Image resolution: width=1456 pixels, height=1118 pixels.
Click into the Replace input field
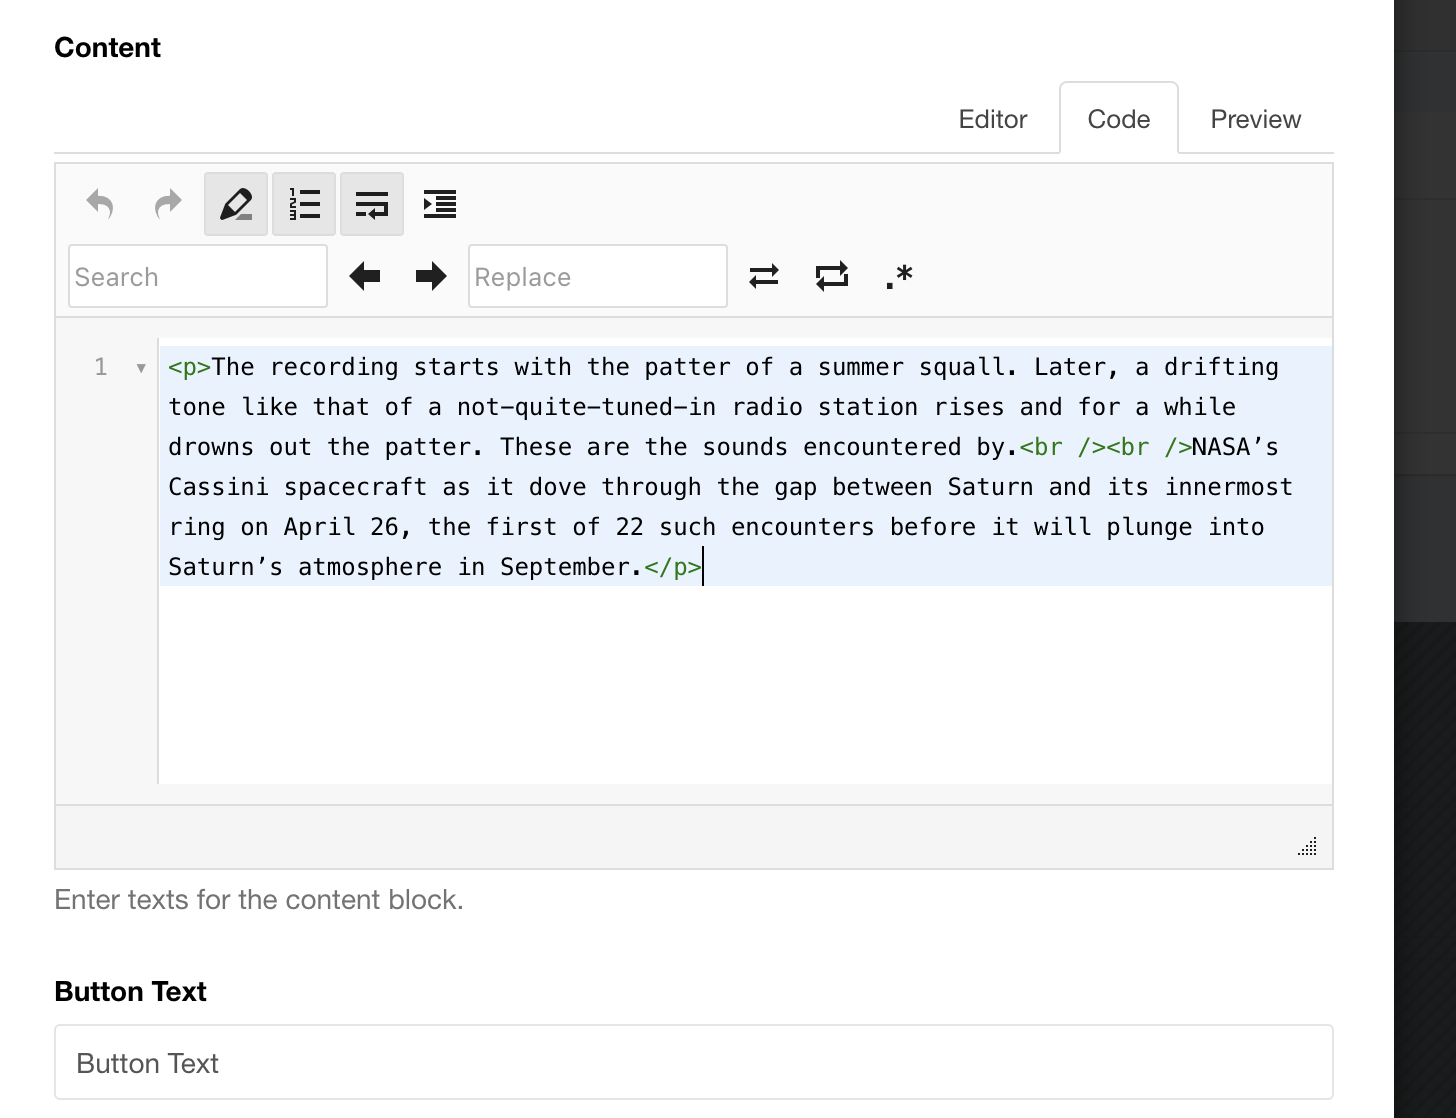pos(598,276)
